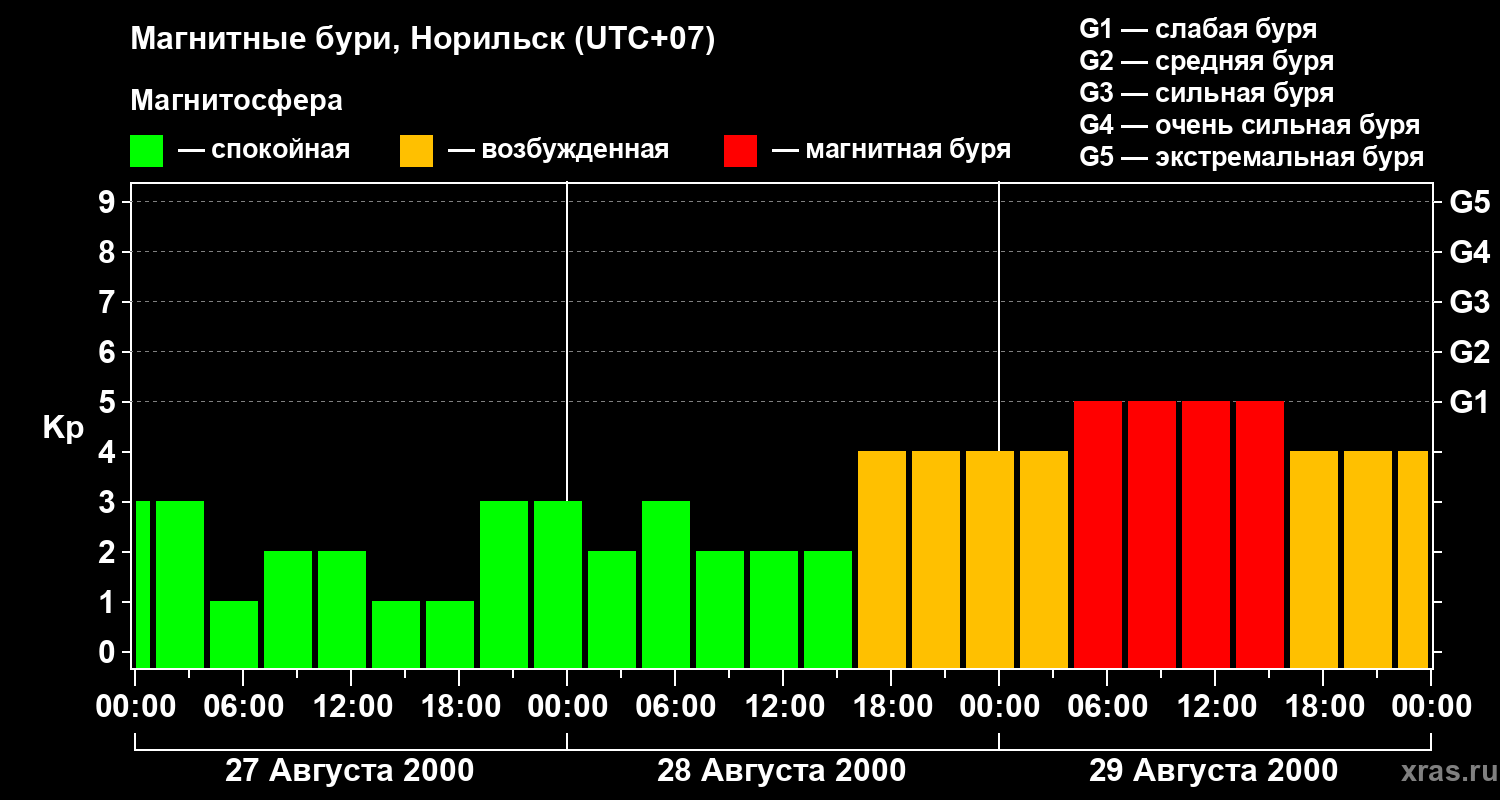This screenshot has width=1500, height=800.
Task: Click the red 'магнитная буря' legend swatch
Action: [x=740, y=151]
